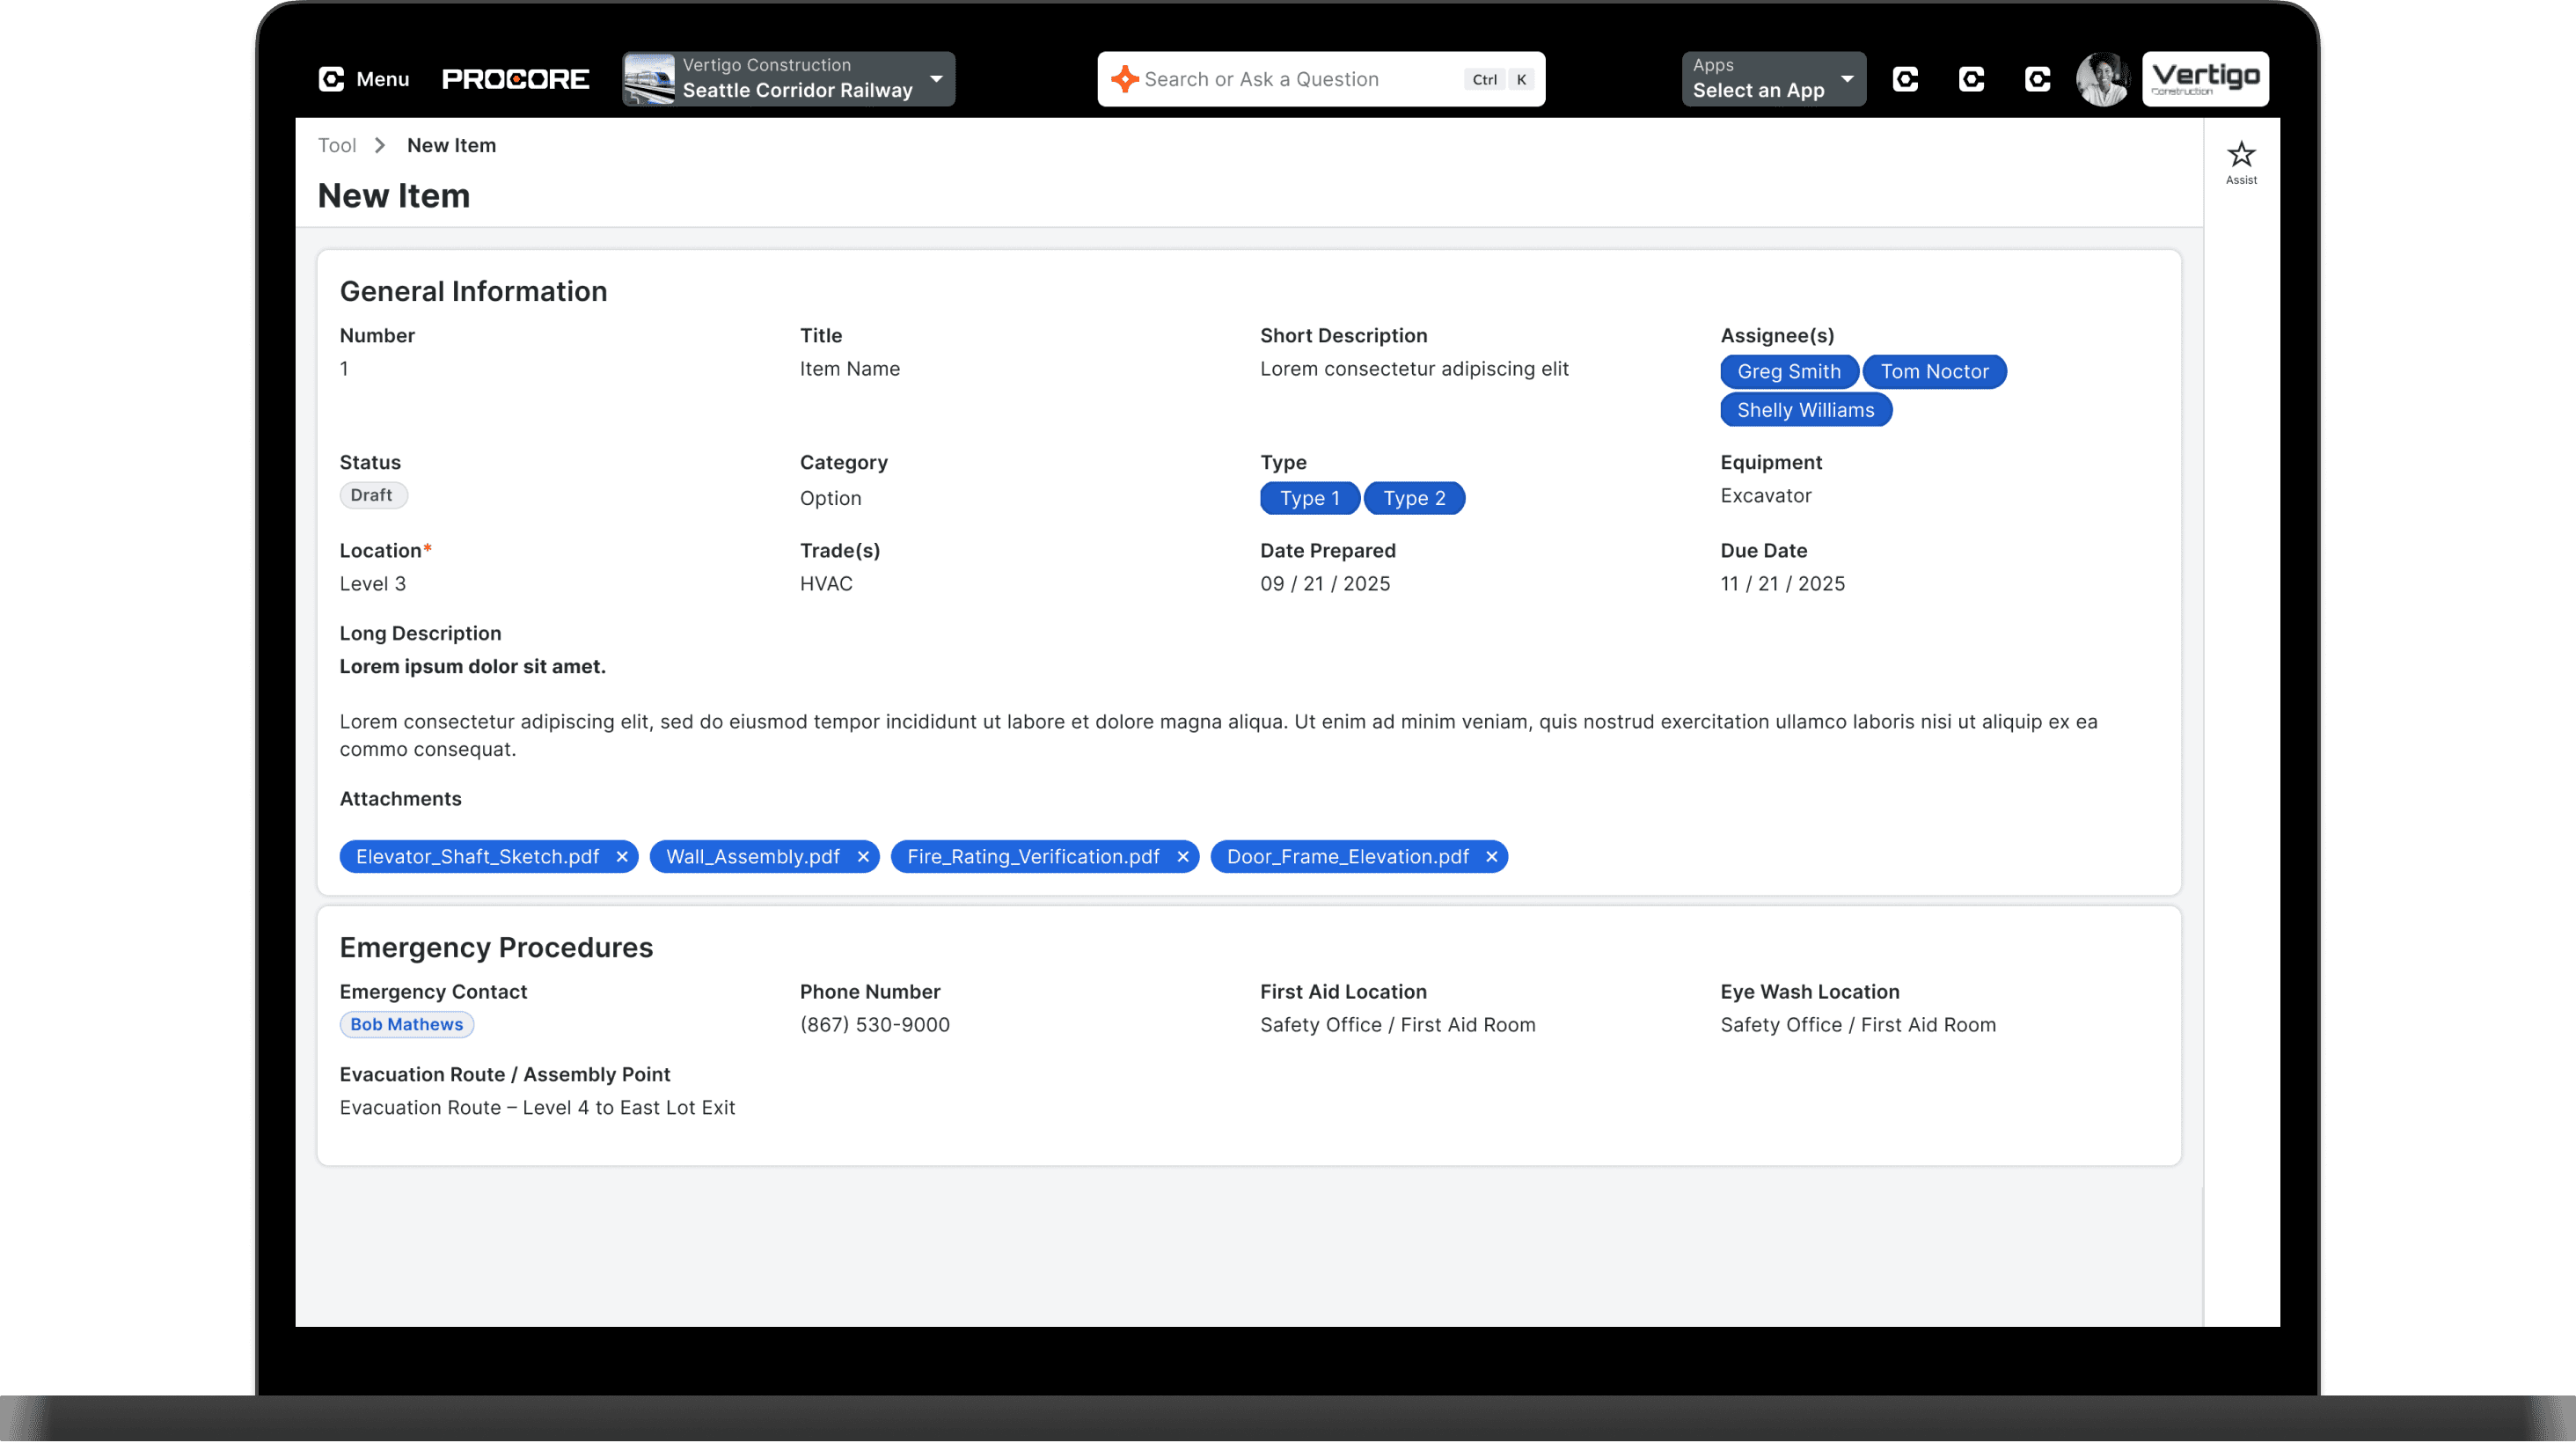The height and width of the screenshot is (1443, 2576).
Task: Click the orange sparkle search icon
Action: tap(1124, 79)
